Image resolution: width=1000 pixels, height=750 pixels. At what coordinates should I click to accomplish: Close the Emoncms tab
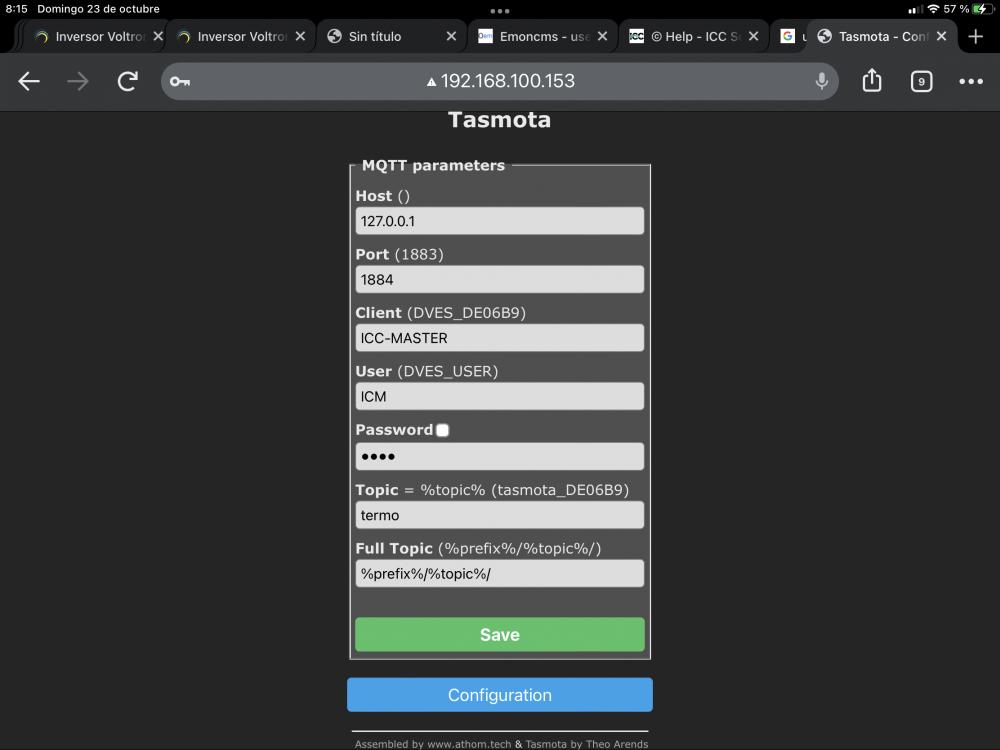click(602, 36)
